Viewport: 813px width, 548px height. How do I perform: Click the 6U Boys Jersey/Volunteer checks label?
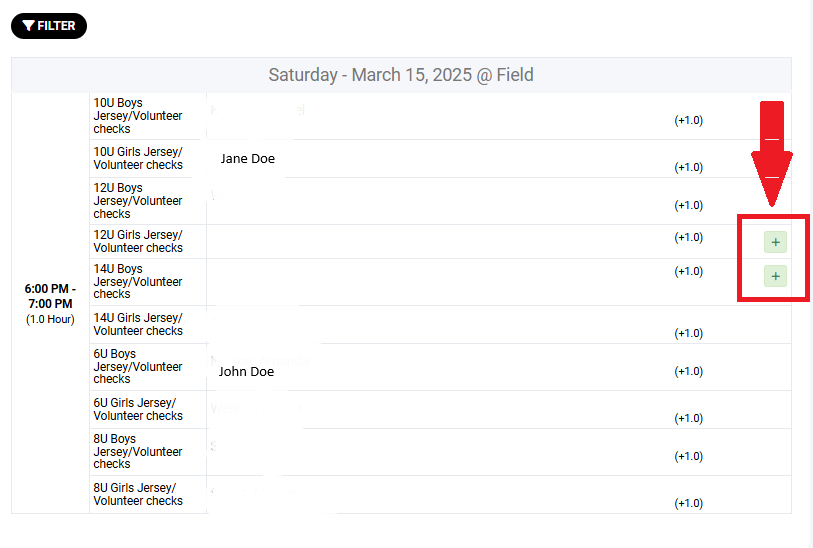click(138, 366)
